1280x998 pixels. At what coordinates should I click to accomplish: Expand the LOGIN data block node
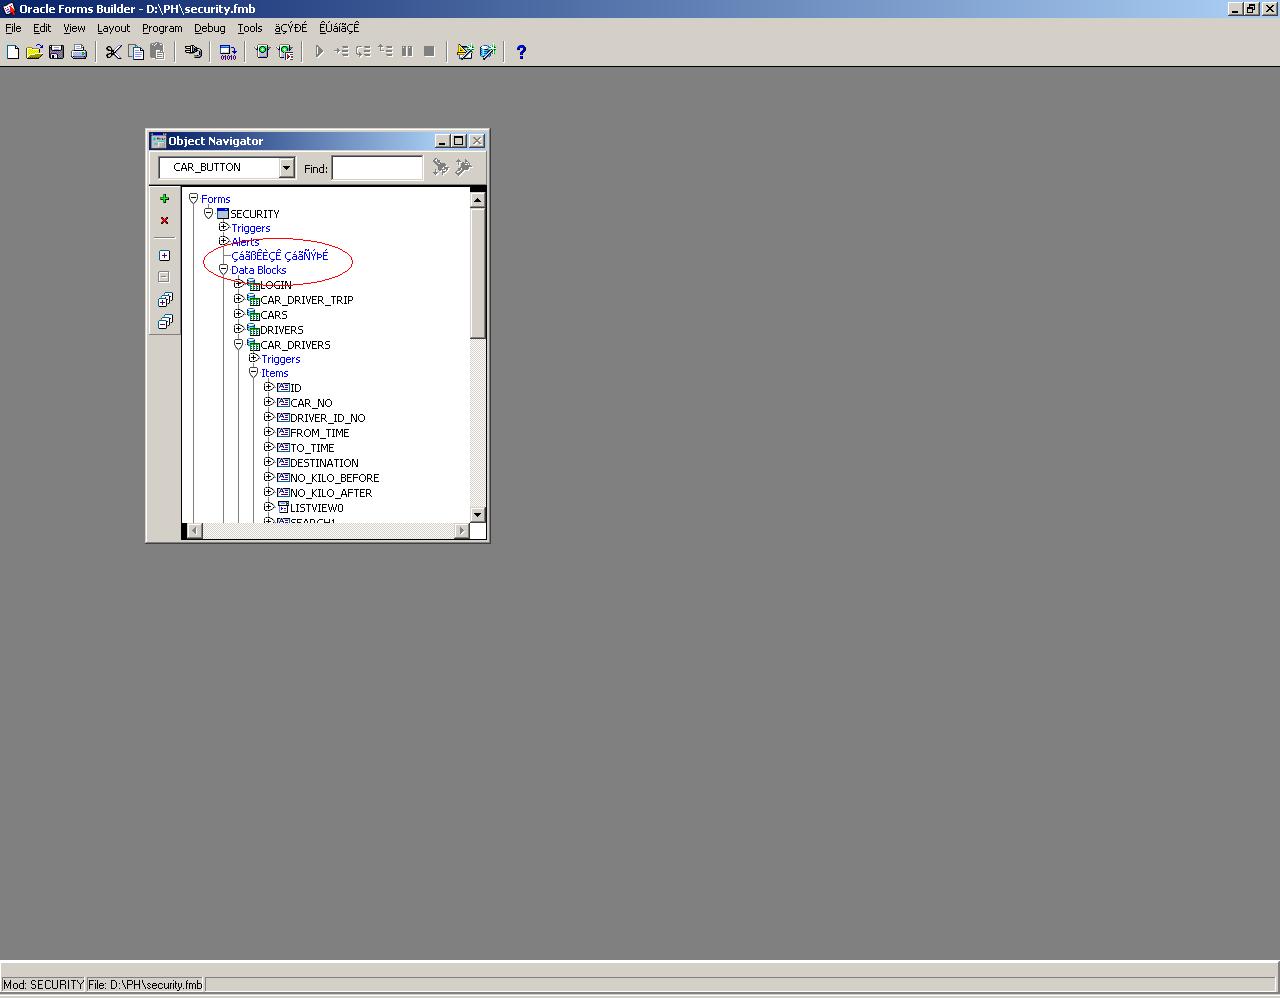(x=239, y=285)
